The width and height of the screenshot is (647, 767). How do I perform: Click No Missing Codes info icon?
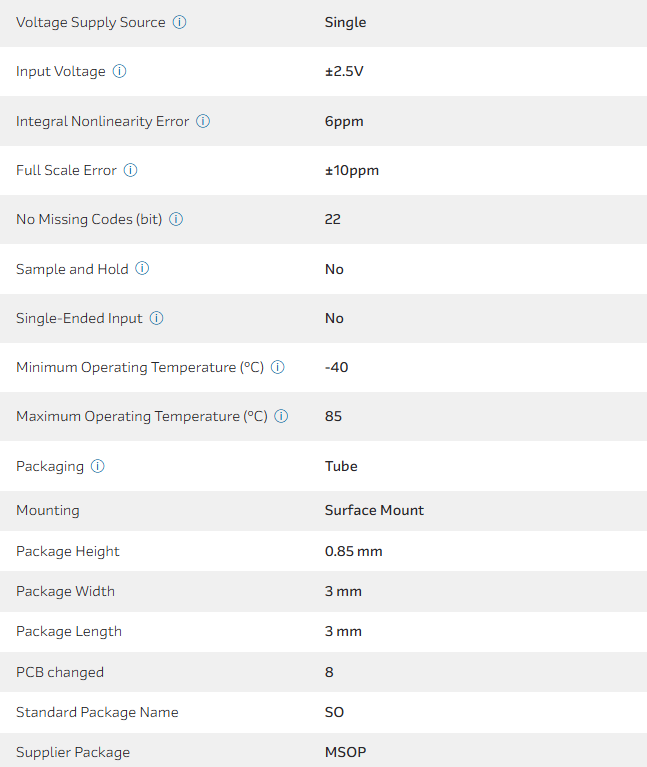[x=176, y=219]
